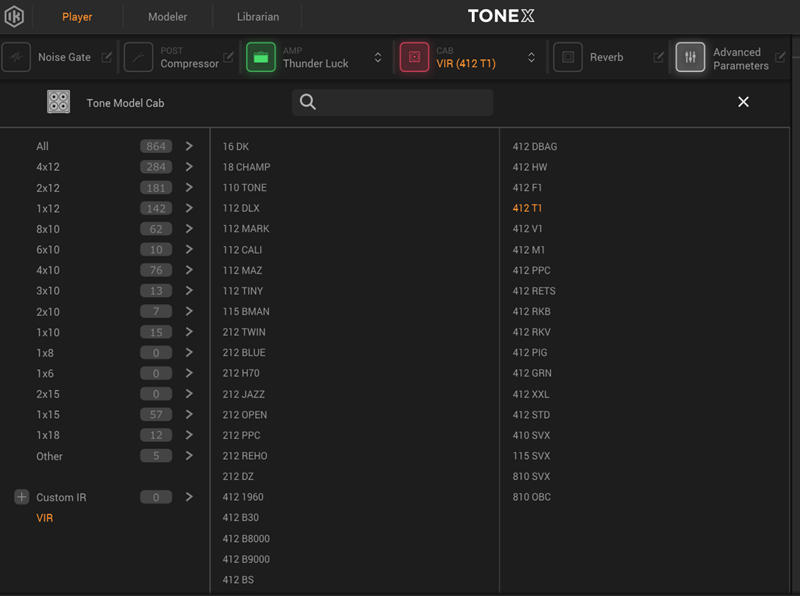Choose the 412 V1 cabinet
The height and width of the screenshot is (596, 800).
(x=528, y=229)
